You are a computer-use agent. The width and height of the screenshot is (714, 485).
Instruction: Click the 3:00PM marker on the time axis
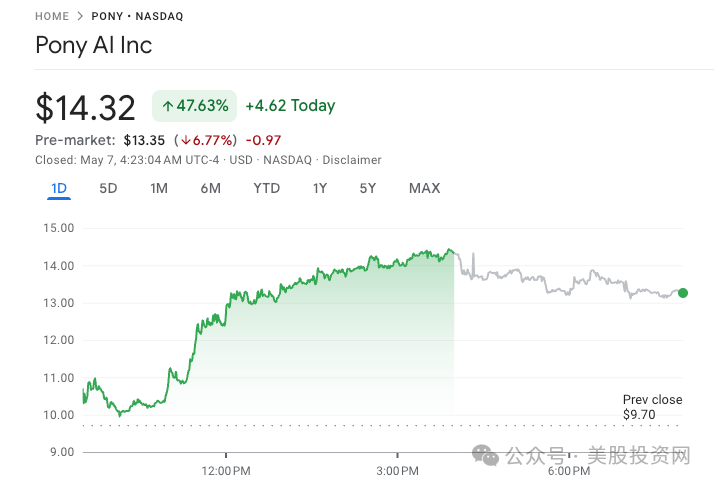pos(397,470)
